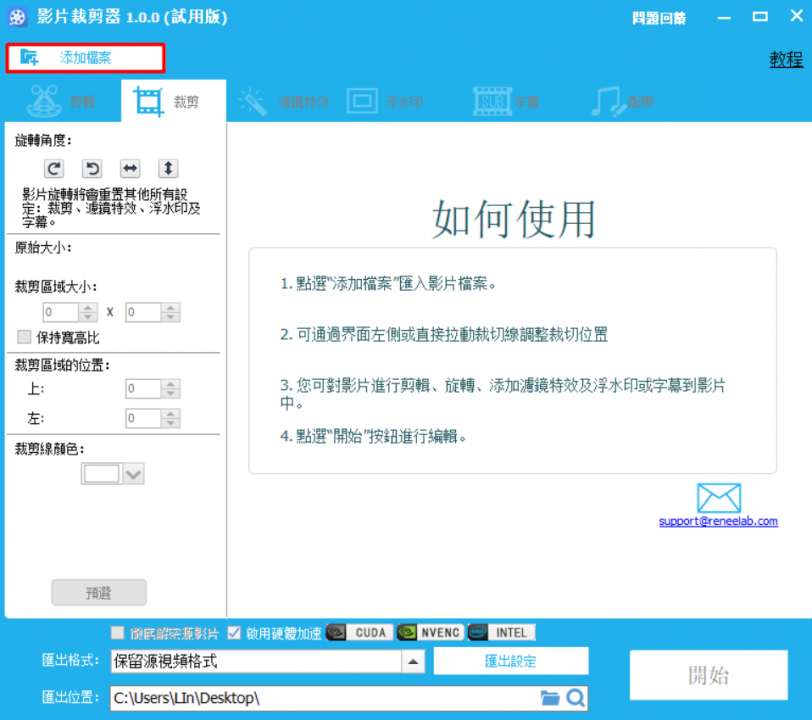Increase 左 left position value
The height and width of the screenshot is (720, 812).
point(171,413)
